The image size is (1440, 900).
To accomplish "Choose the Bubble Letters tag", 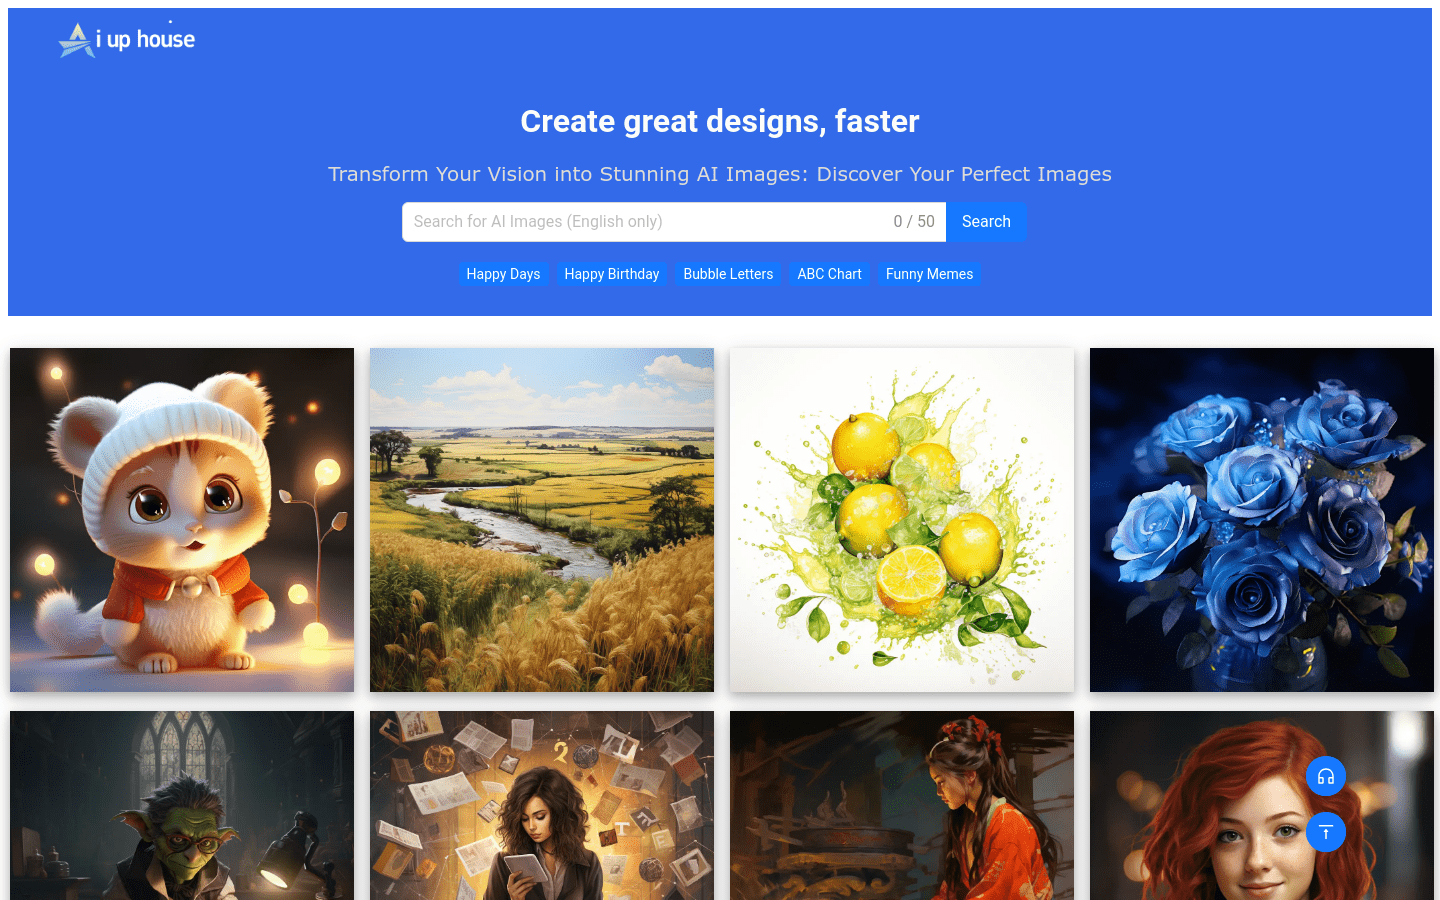I will click(x=728, y=274).
